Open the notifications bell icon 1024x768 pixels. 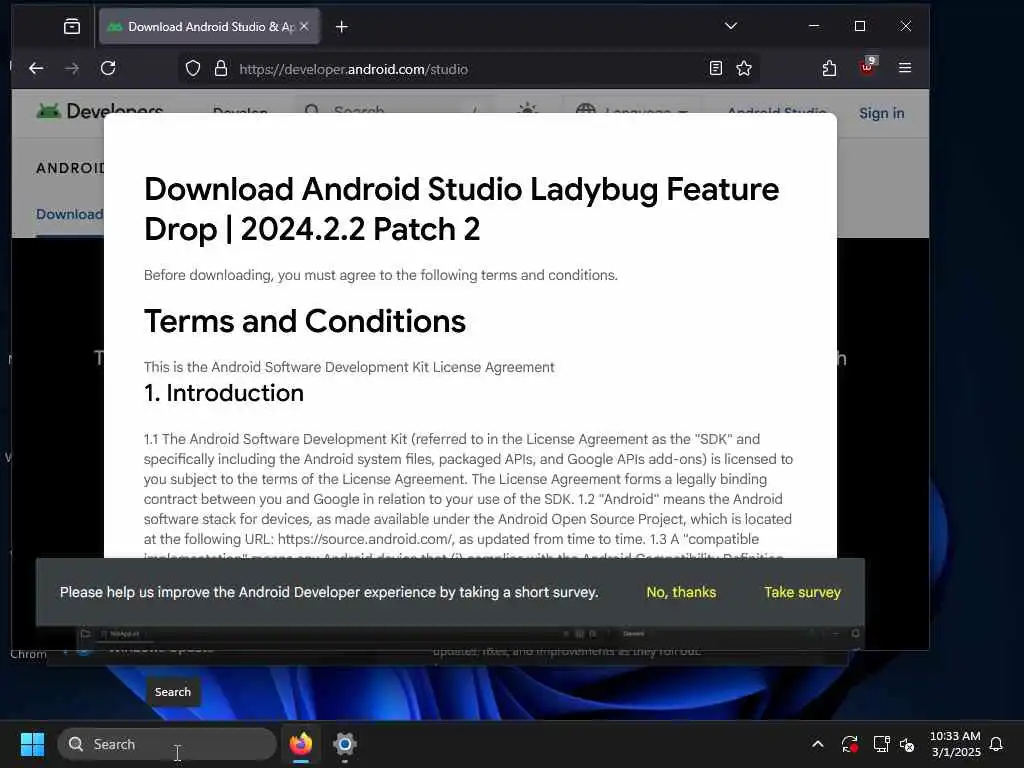[996, 744]
